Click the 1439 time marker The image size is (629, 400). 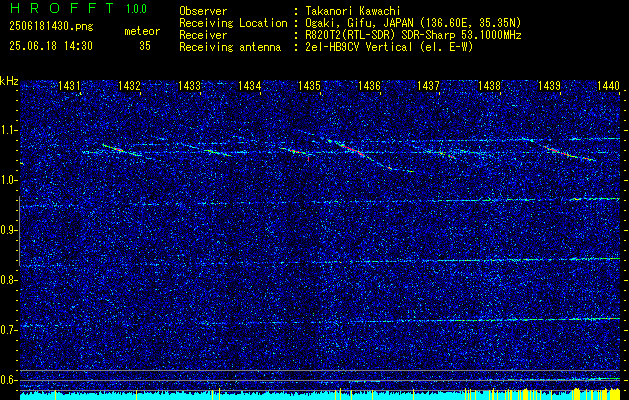point(549,85)
